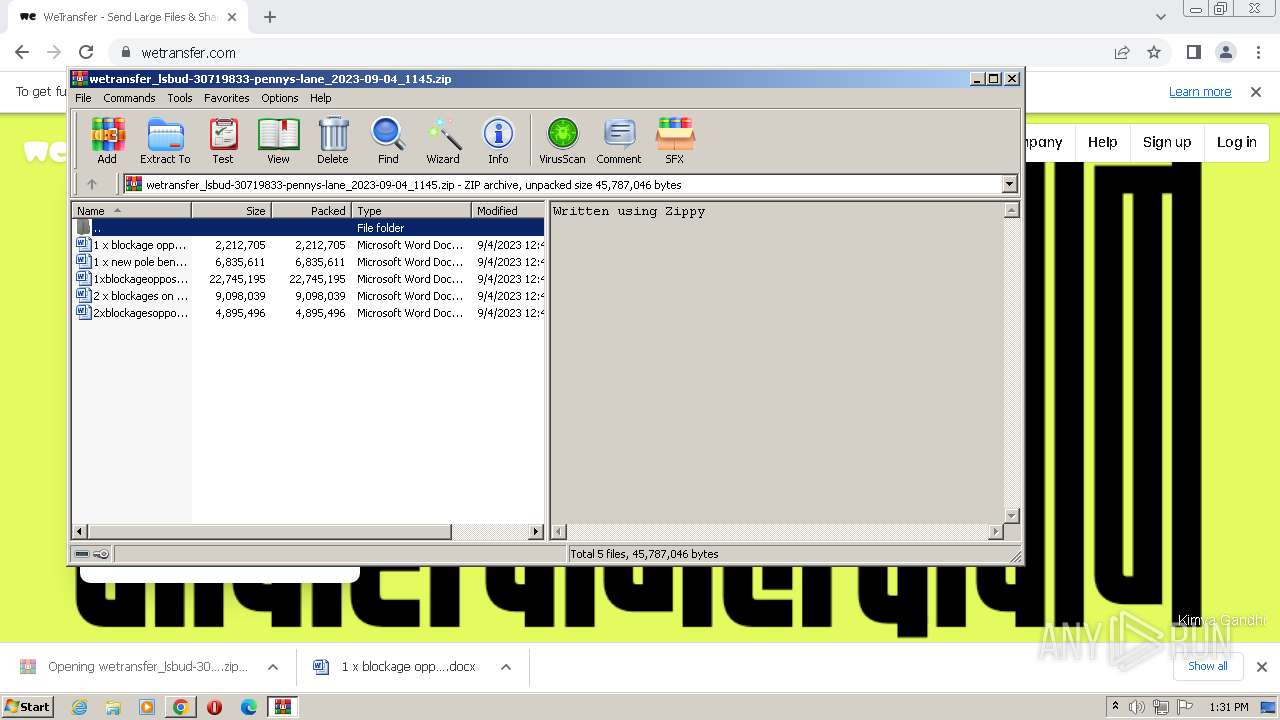Sort file list by Name column
Screen dimensions: 1280x720
tap(131, 211)
